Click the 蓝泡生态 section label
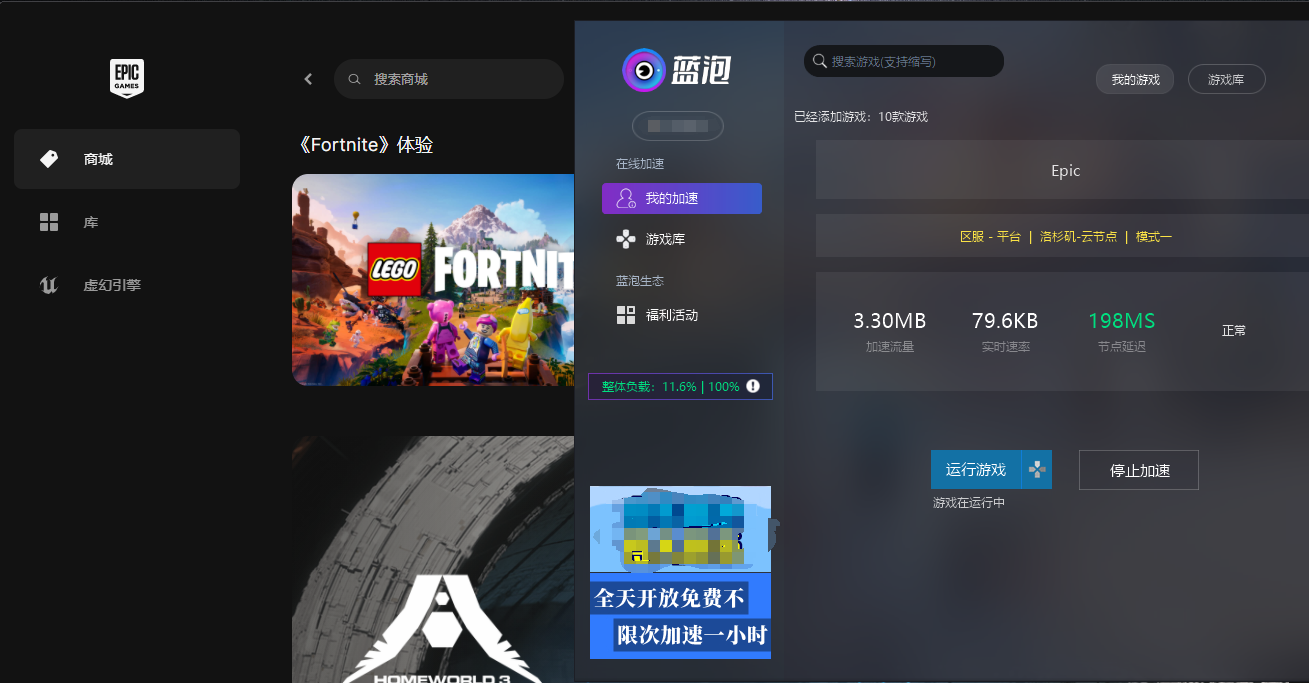The width and height of the screenshot is (1309, 683). click(640, 281)
